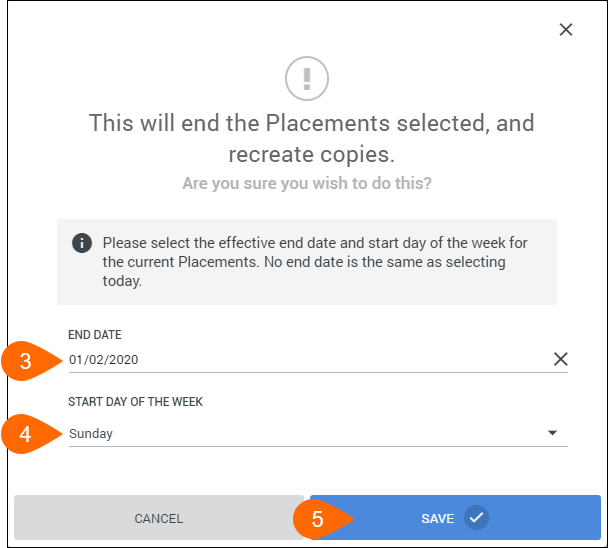Click the SAVE button label
Image resolution: width=608 pixels, height=548 pixels.
tap(437, 519)
